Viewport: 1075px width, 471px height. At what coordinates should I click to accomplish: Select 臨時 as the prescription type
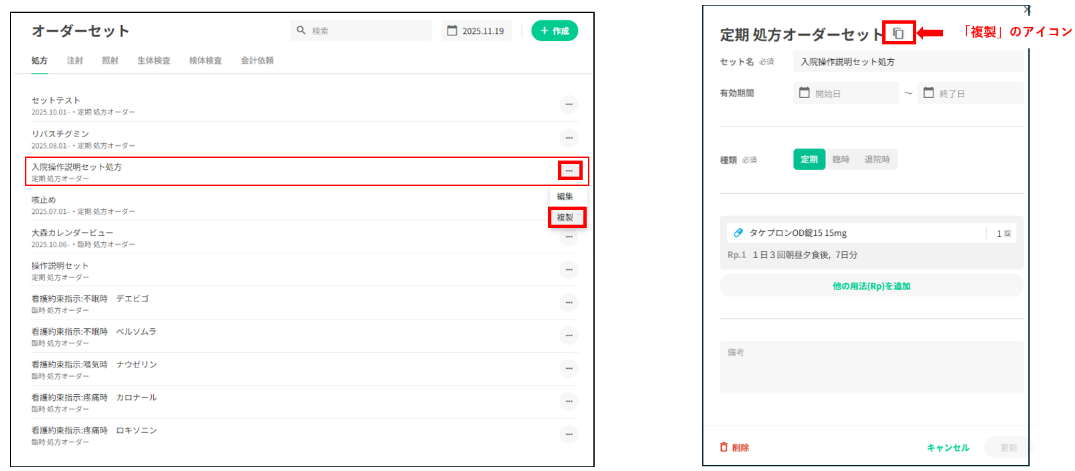(x=841, y=159)
